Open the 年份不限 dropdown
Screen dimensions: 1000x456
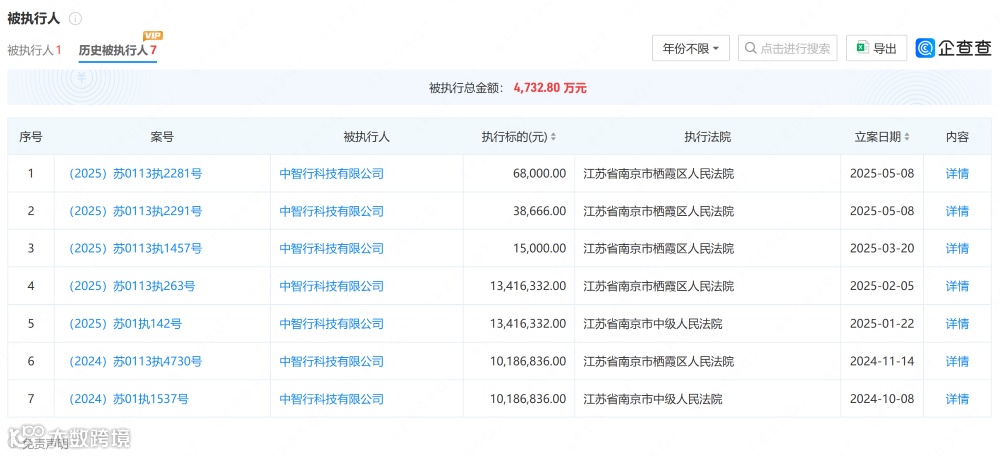[x=691, y=48]
